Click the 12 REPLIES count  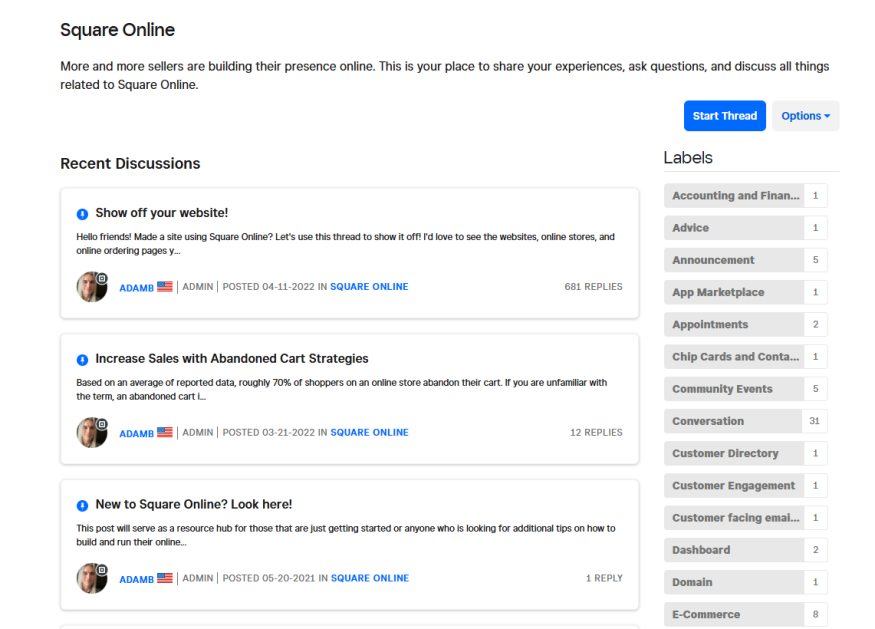[596, 432]
